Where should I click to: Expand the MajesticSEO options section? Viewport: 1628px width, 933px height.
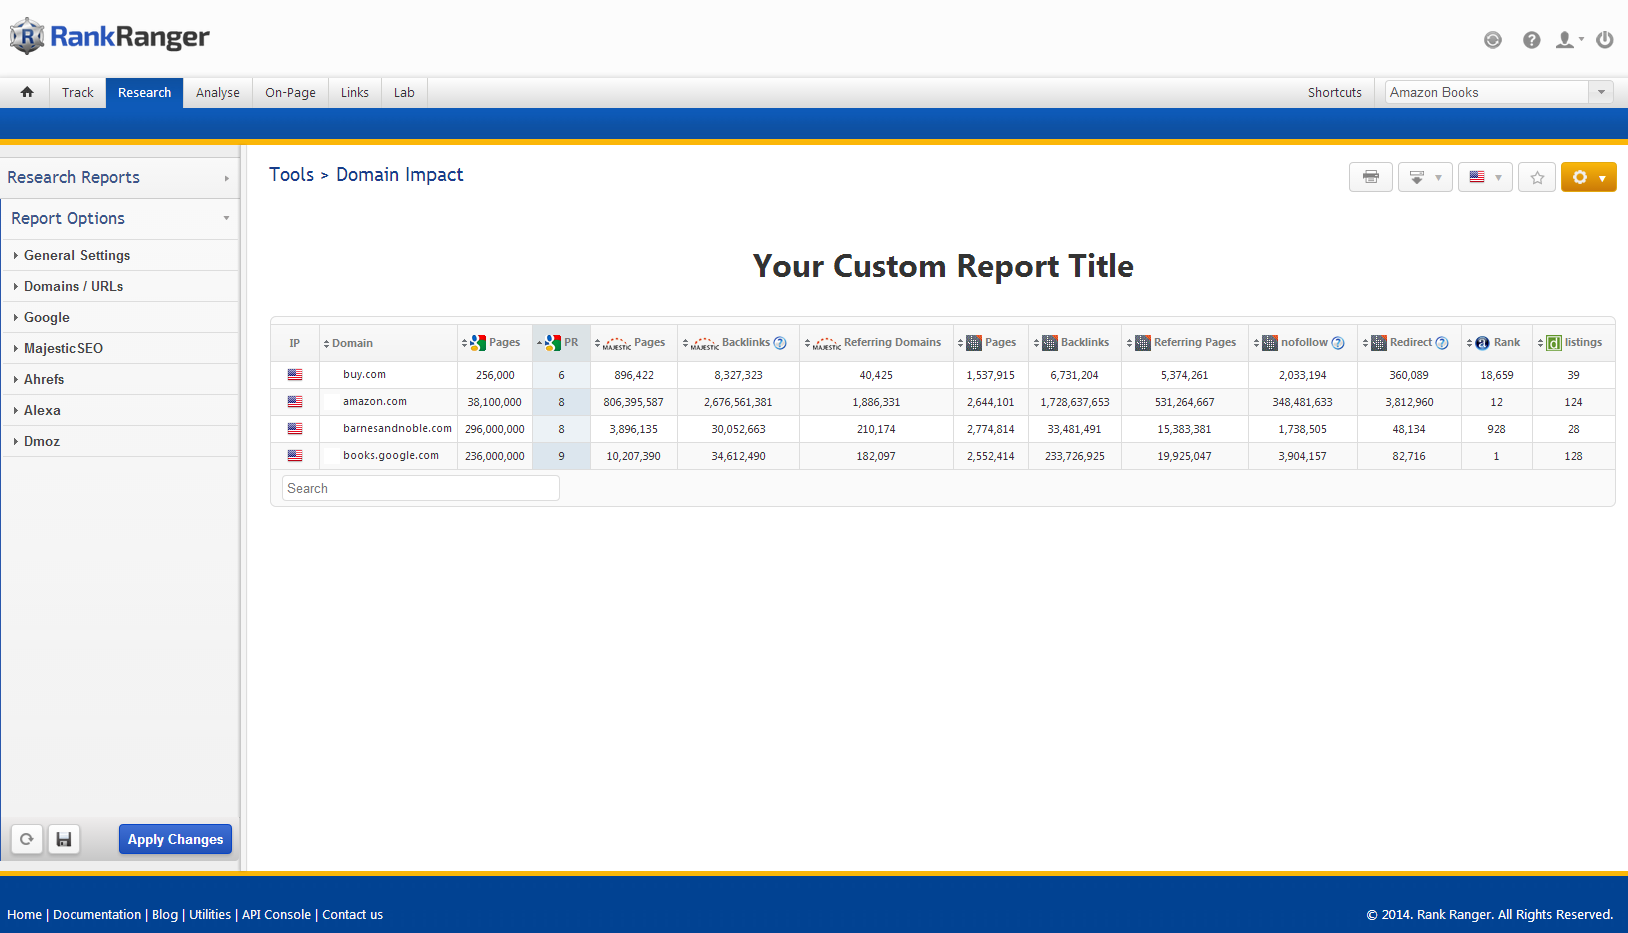coord(63,348)
